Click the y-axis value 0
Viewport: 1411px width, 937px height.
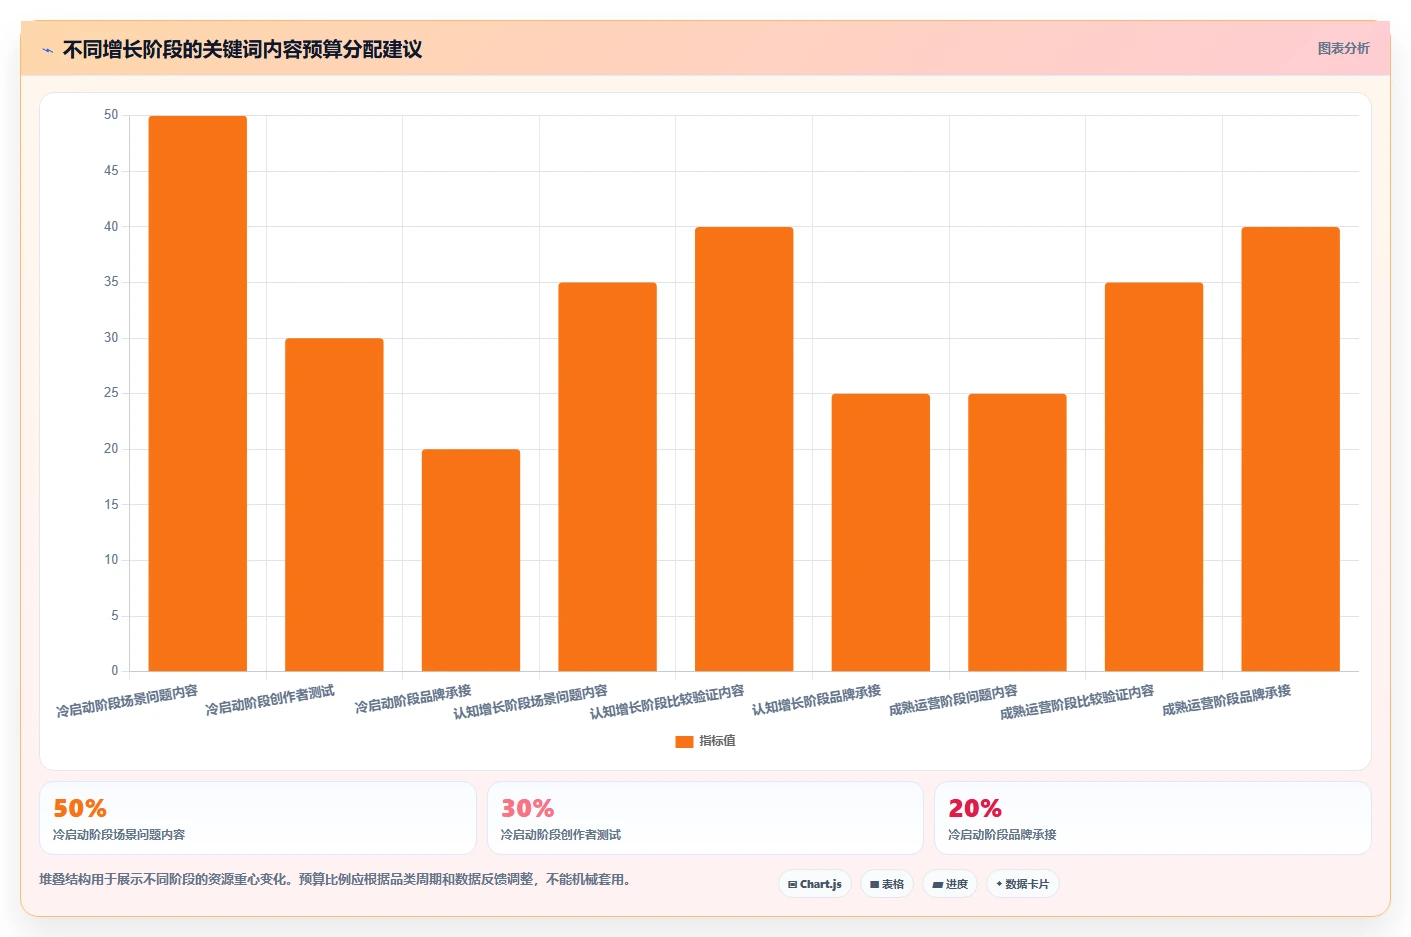point(115,671)
